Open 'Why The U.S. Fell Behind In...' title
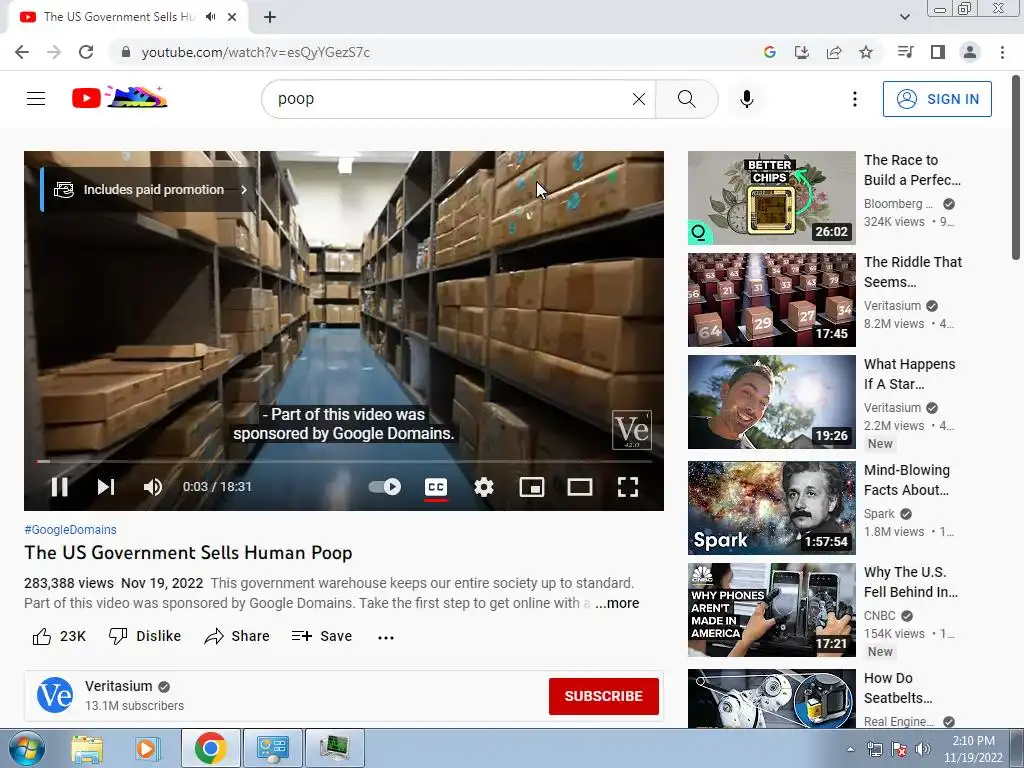The width and height of the screenshot is (1024, 768). (x=910, y=582)
